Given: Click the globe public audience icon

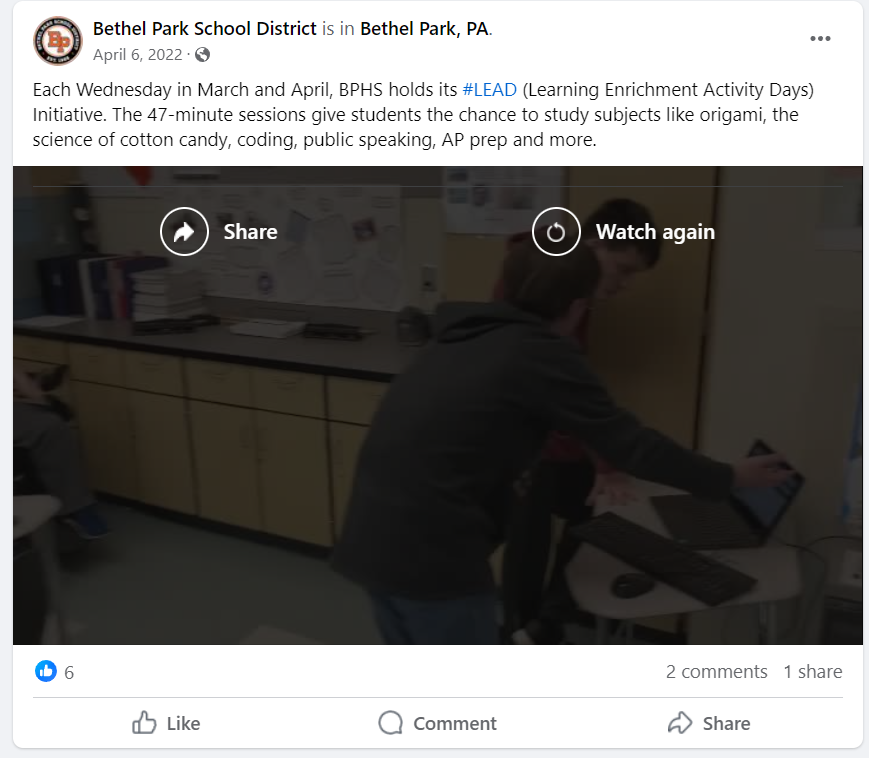Looking at the screenshot, I should coord(202,55).
